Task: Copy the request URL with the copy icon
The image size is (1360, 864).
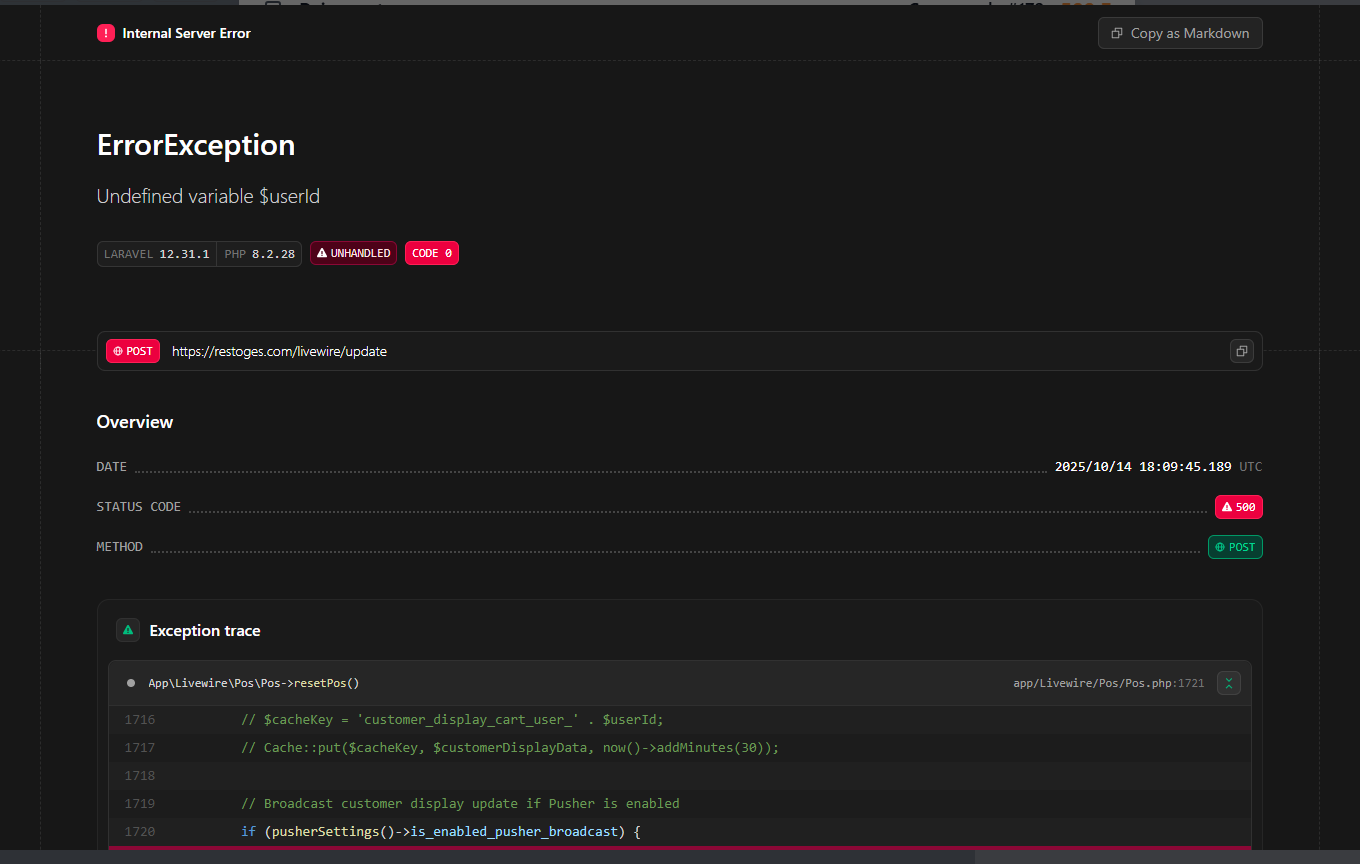Action: [1241, 351]
